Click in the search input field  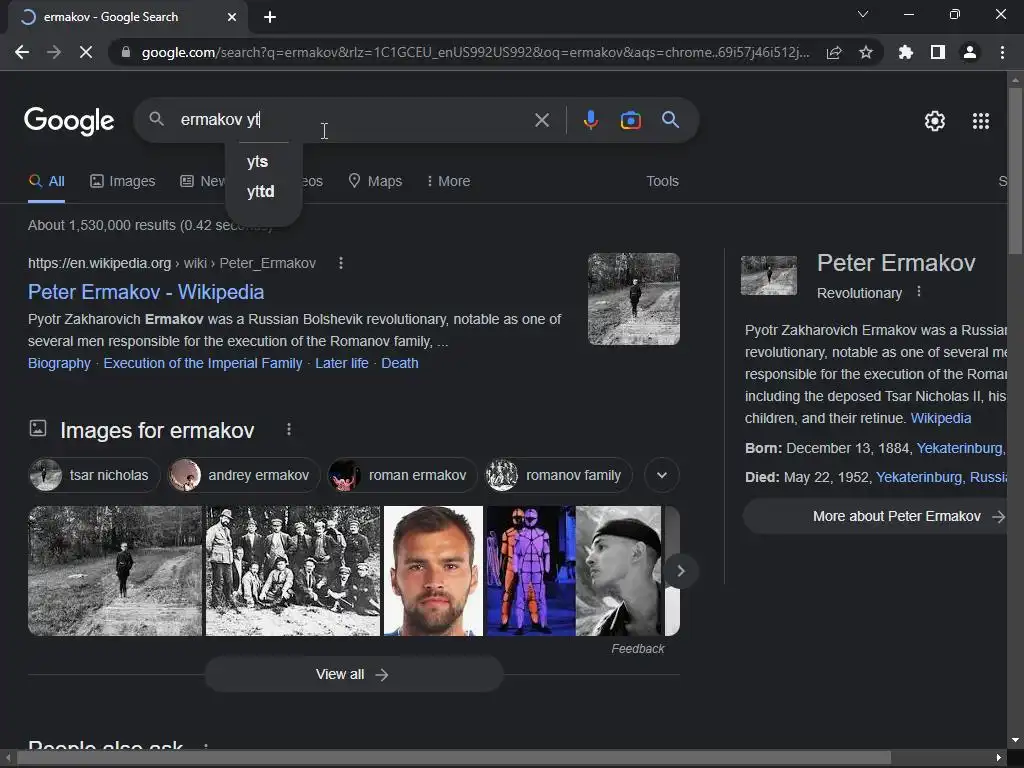click(353, 120)
